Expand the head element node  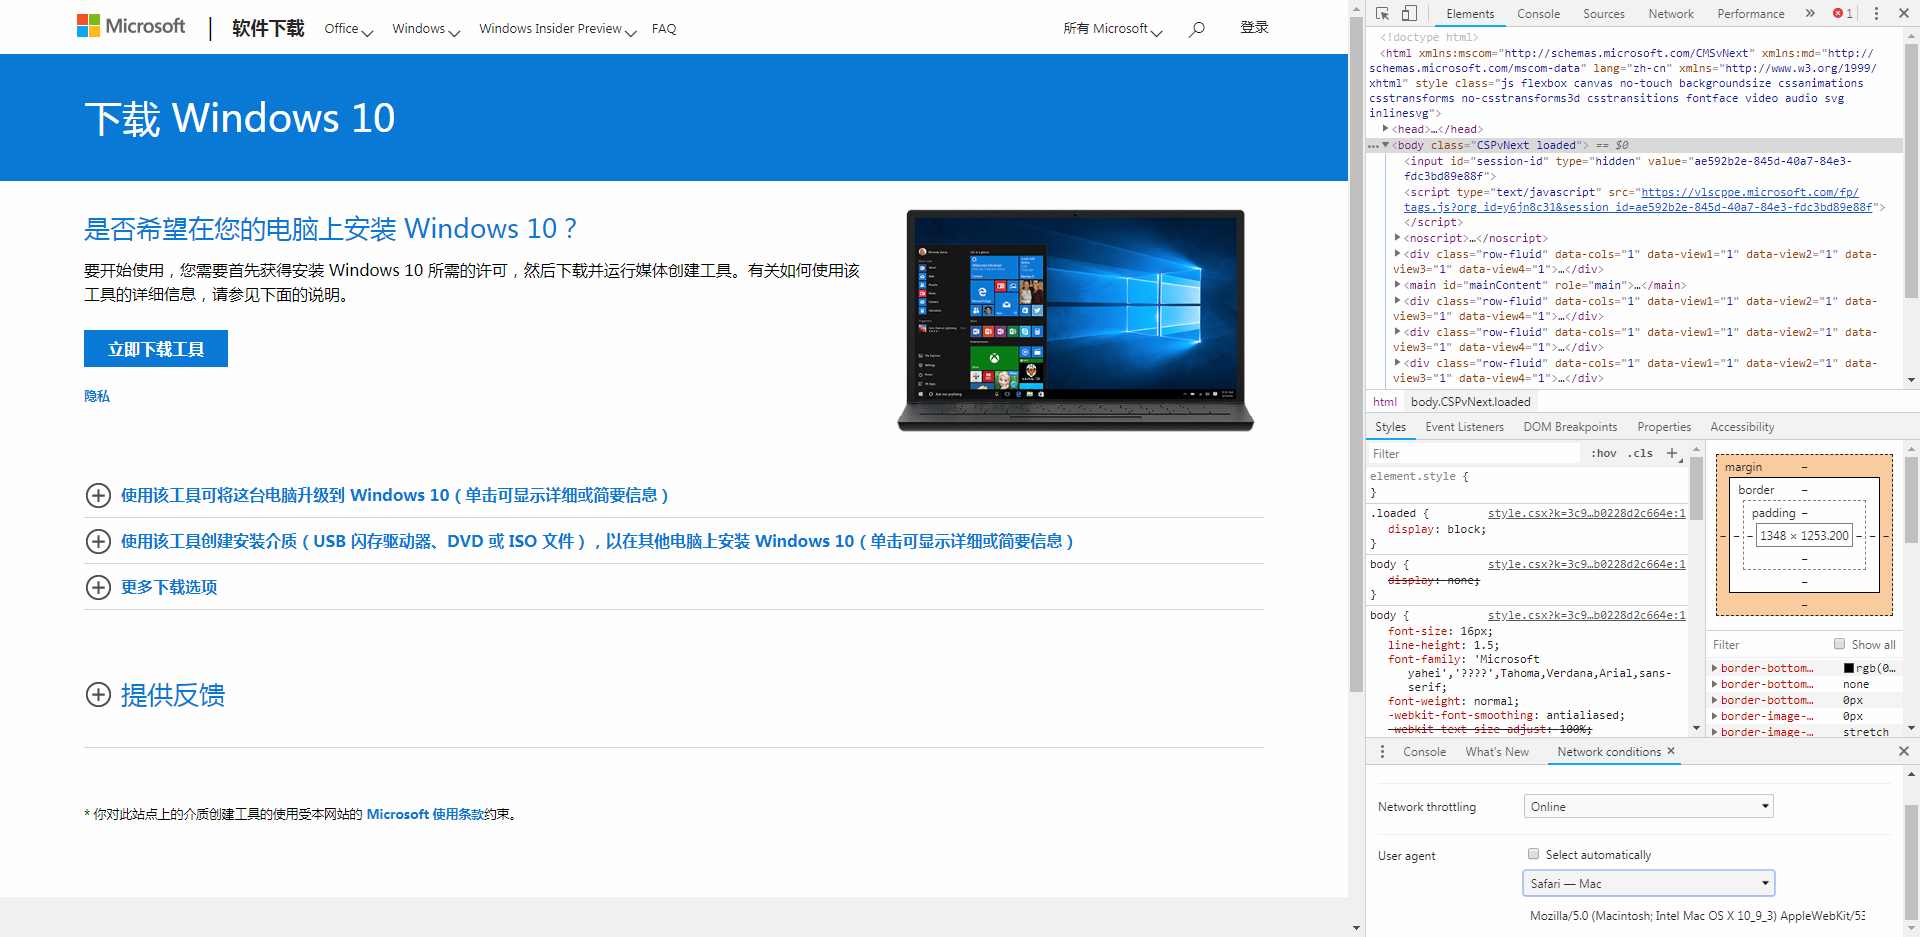[x=1385, y=129]
